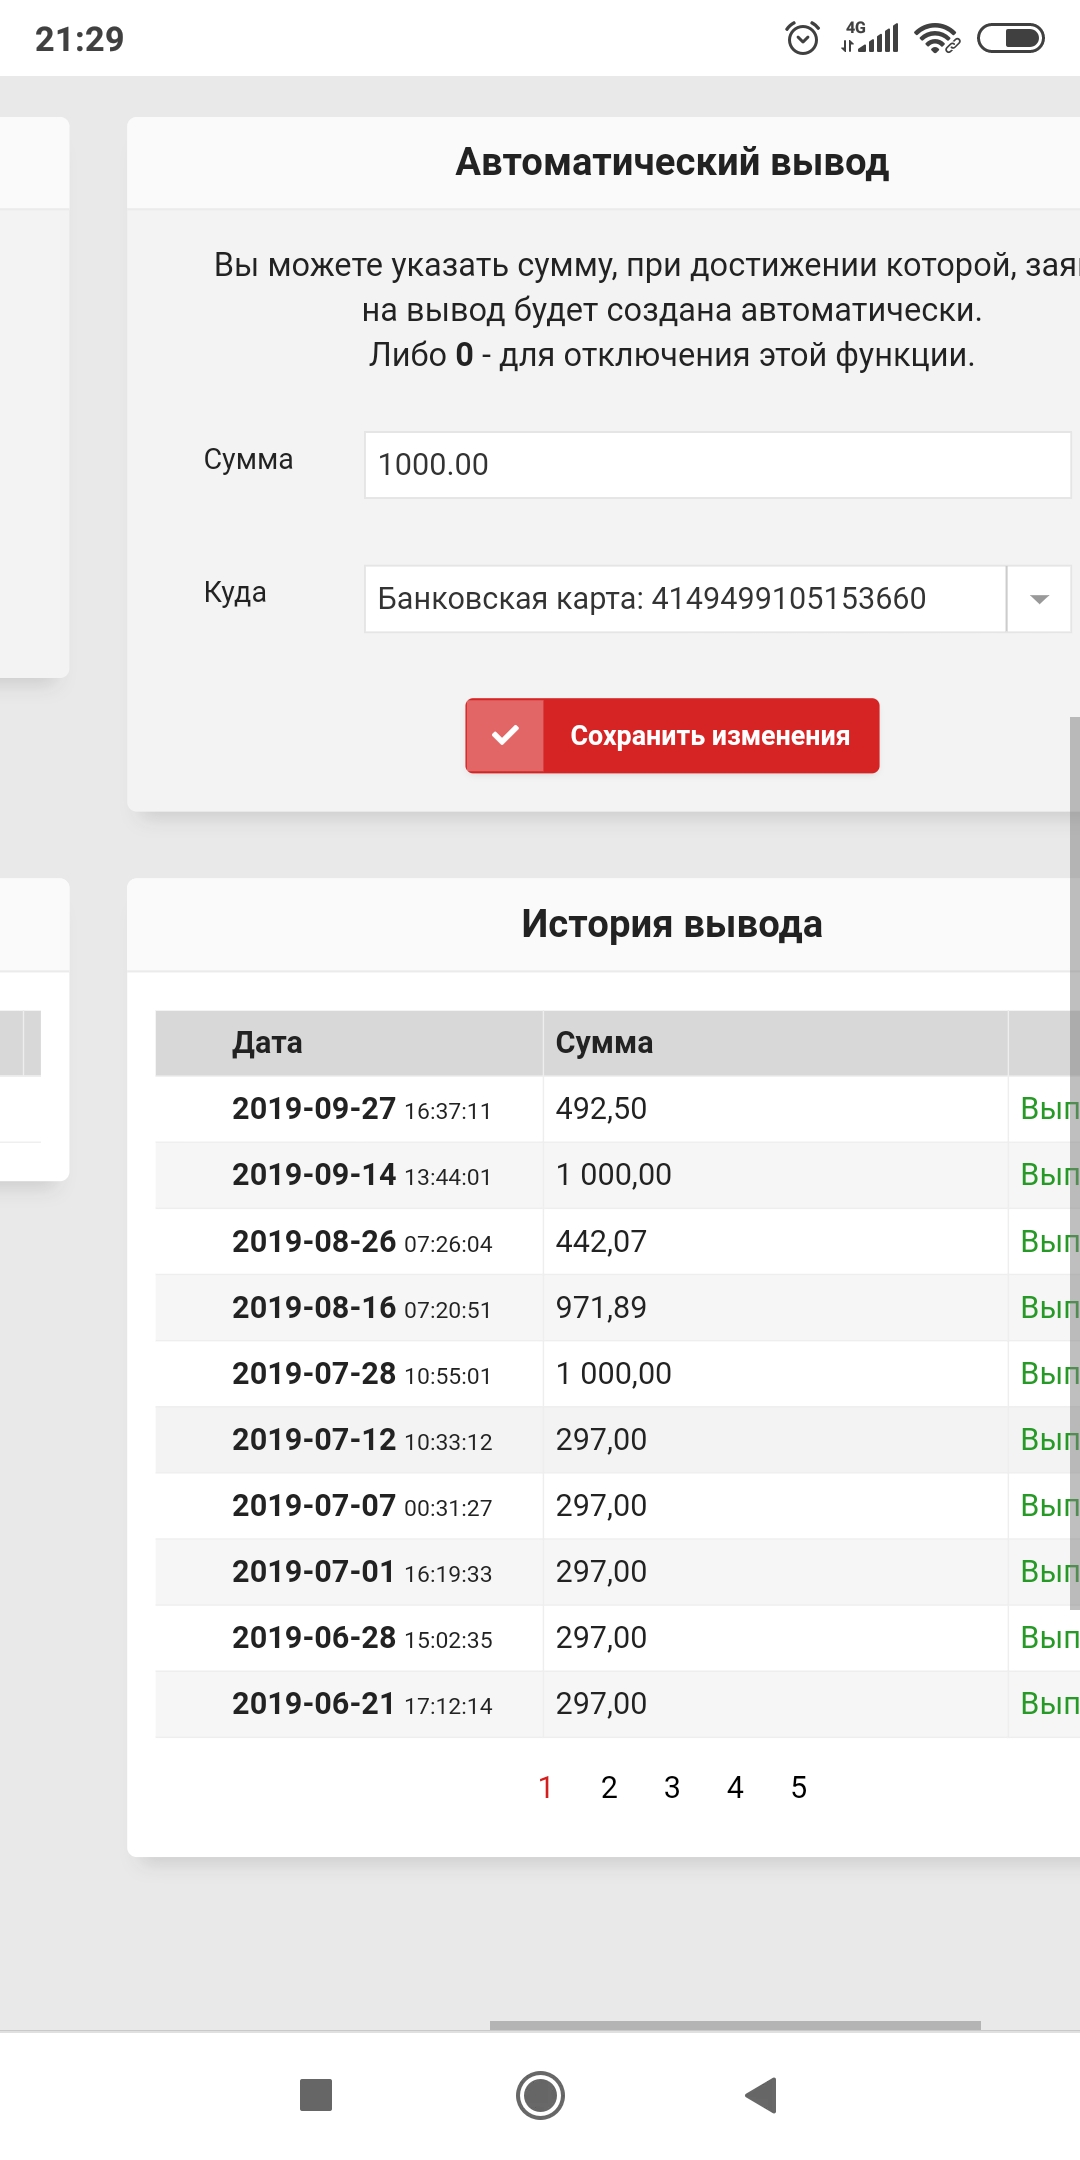Tap the alarm clock status icon
This screenshot has width=1080, height=2160.
803,38
